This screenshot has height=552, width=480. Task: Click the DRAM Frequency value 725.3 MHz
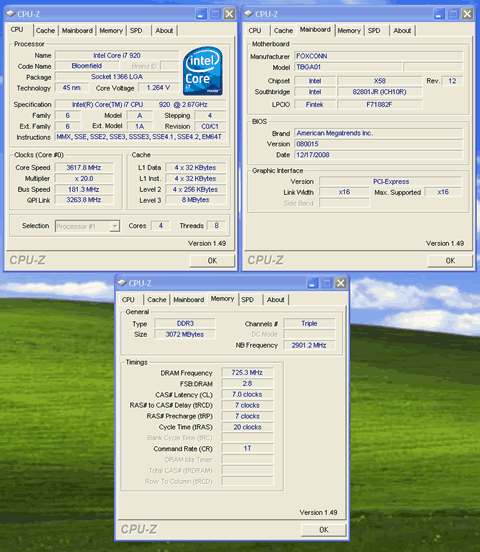tap(247, 372)
